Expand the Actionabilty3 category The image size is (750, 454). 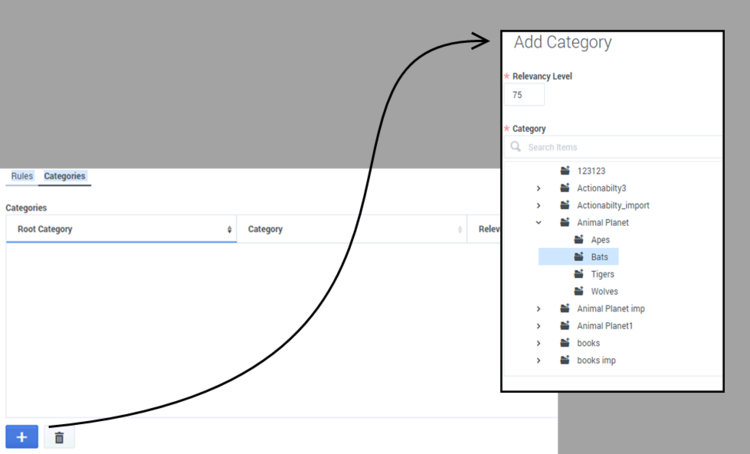click(539, 188)
